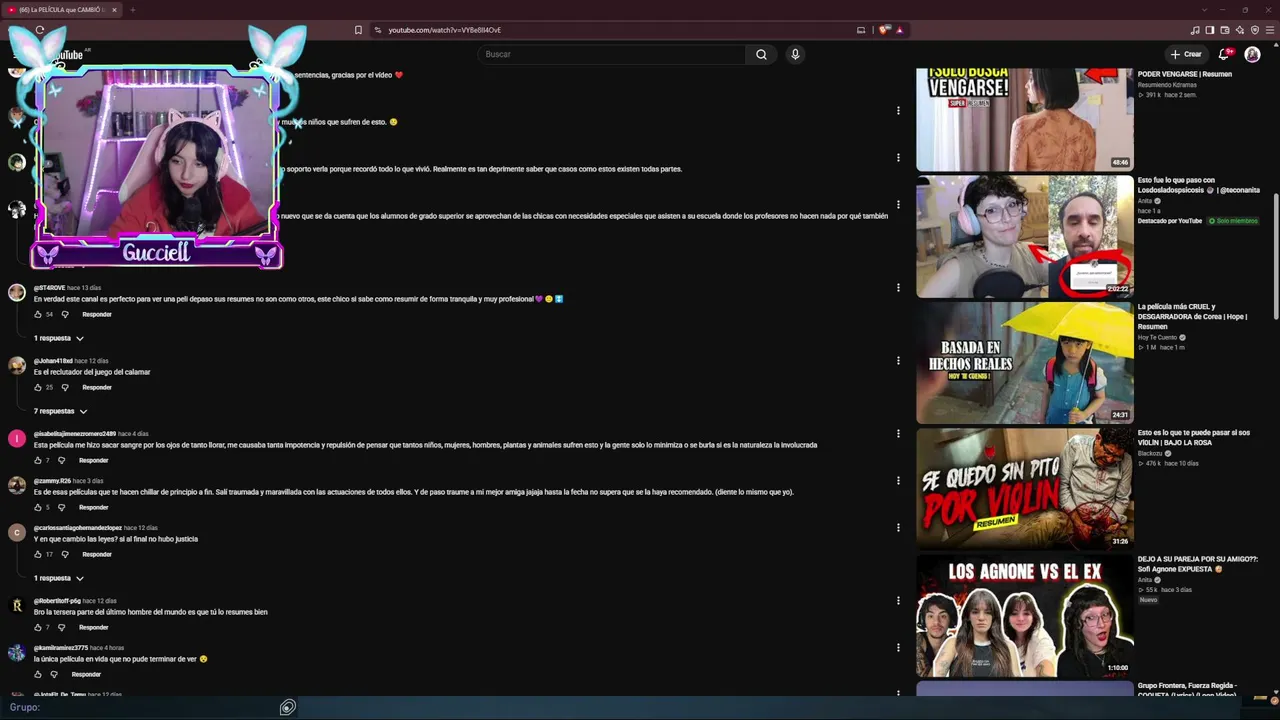Open a new browser tab
The height and width of the screenshot is (720, 1280).
tap(132, 10)
